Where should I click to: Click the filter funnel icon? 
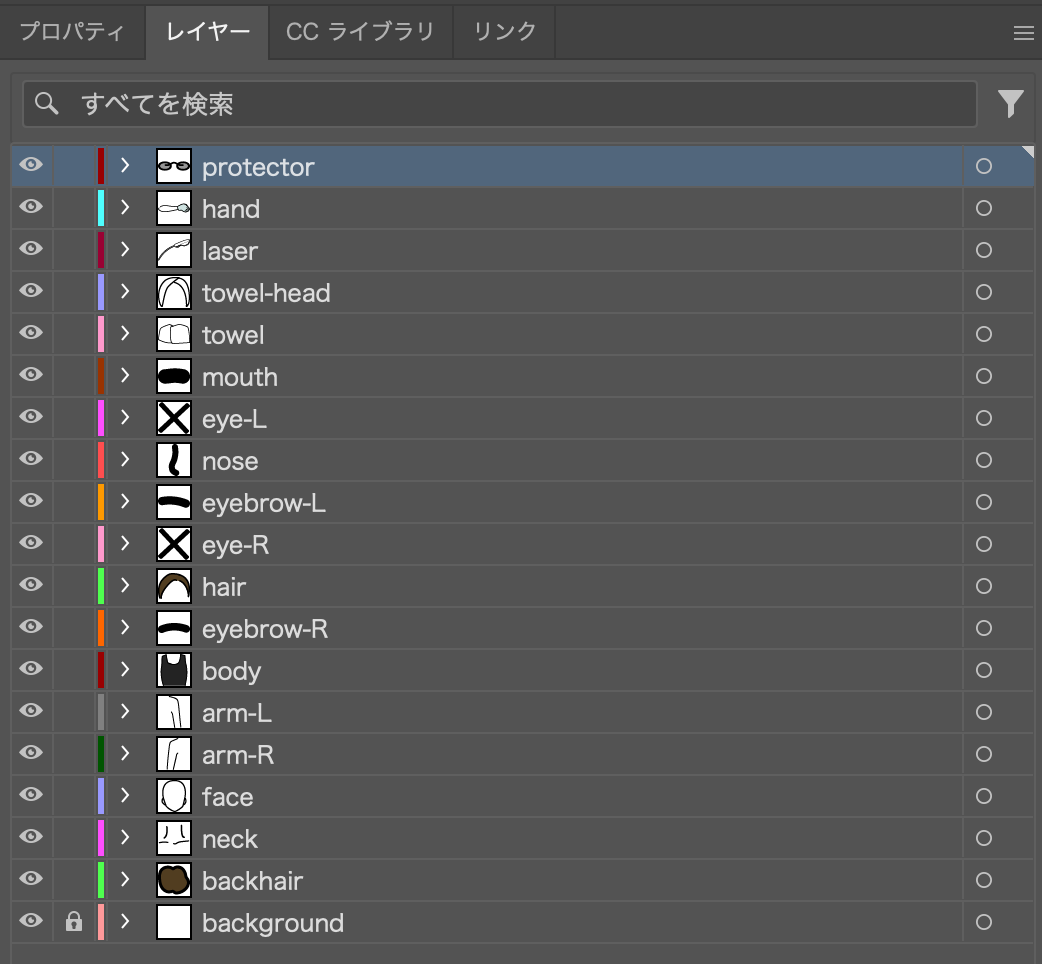coord(1010,103)
